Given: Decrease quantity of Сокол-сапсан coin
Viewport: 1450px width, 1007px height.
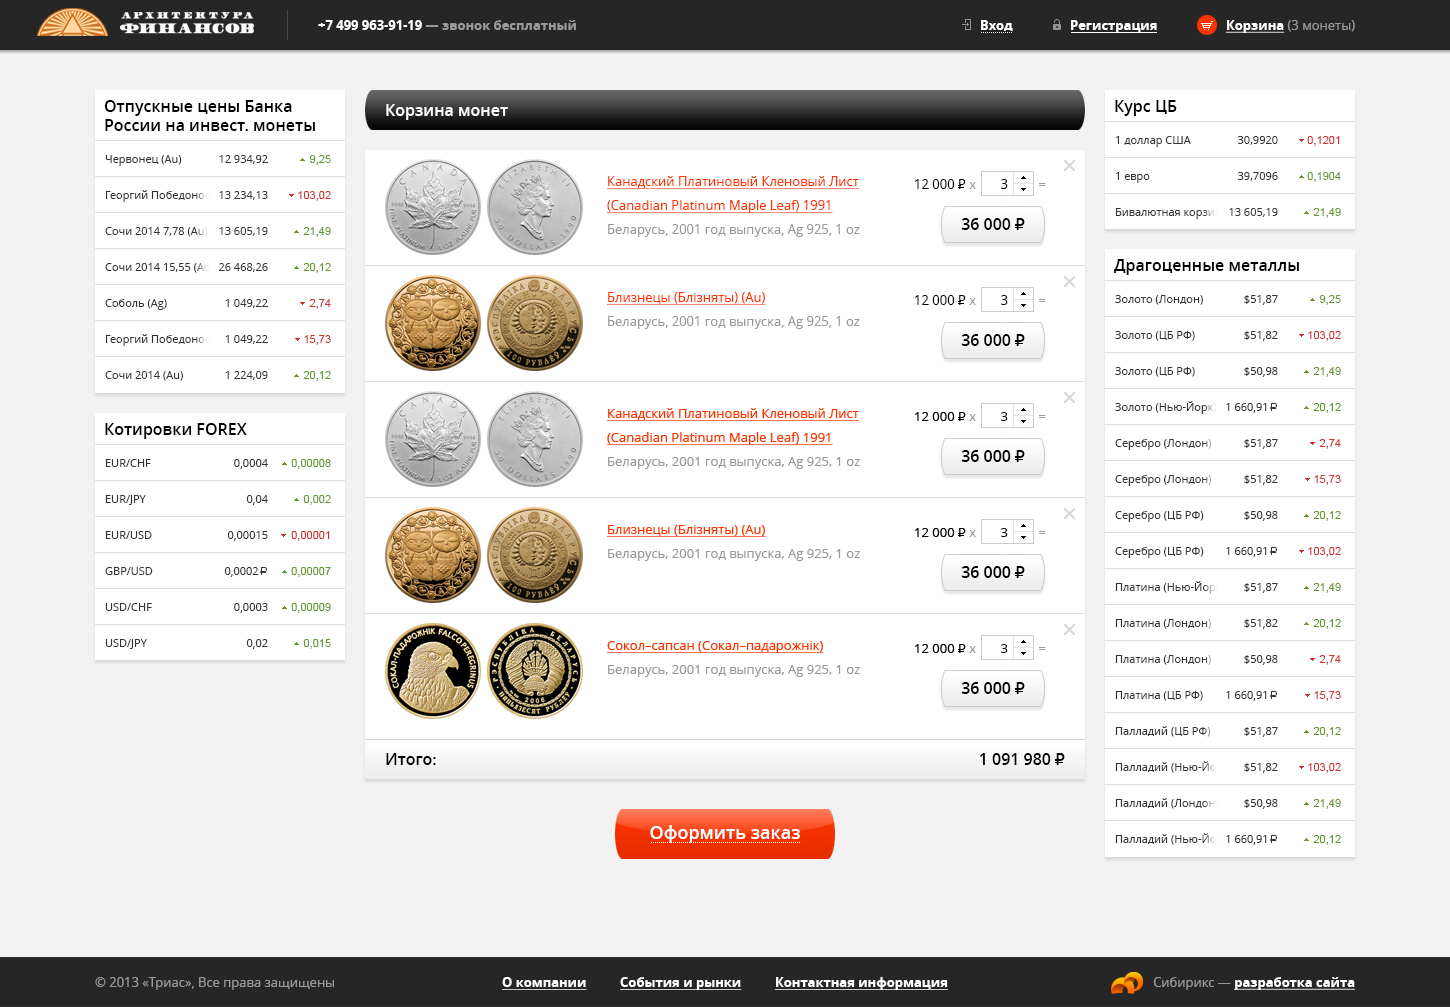Looking at the screenshot, I should coord(1023,653).
